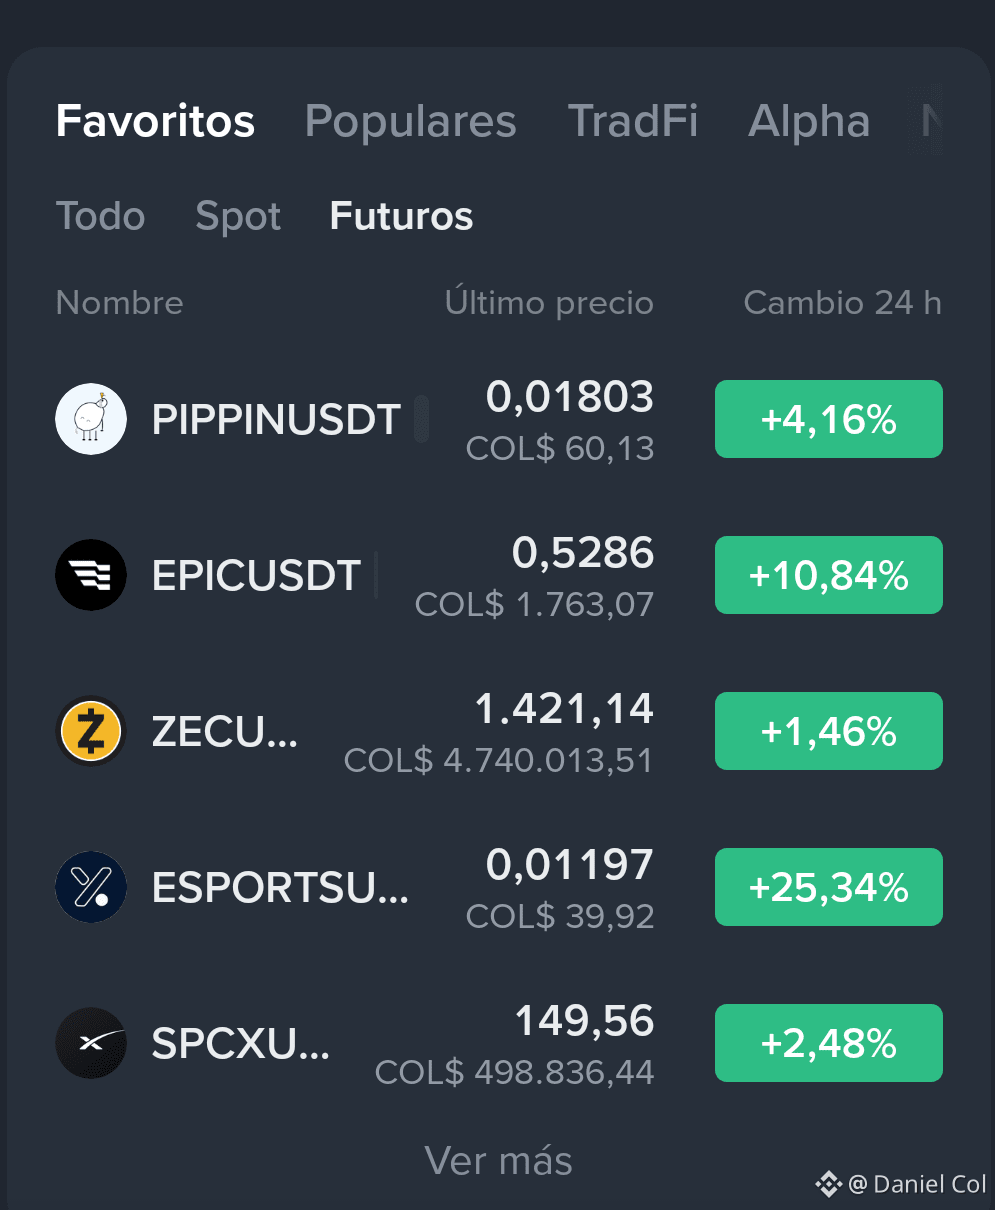
Task: Click the Binance logo watermark icon
Action: click(828, 1184)
